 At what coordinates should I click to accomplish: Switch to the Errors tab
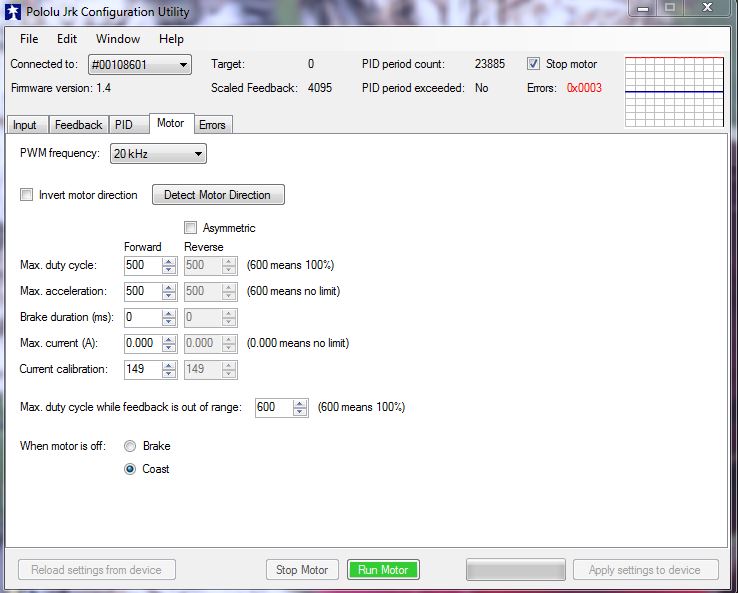(x=212, y=125)
